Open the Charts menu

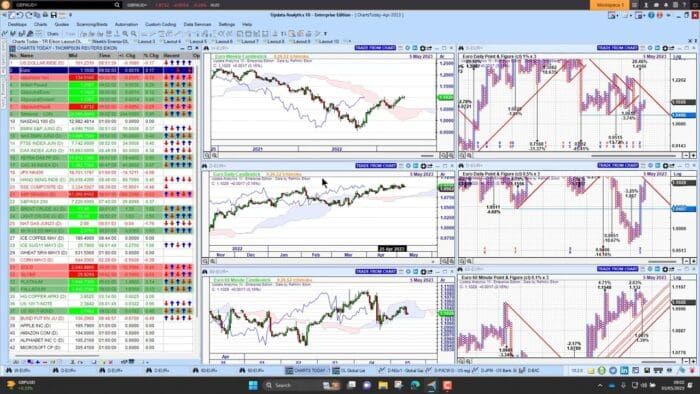(x=41, y=25)
